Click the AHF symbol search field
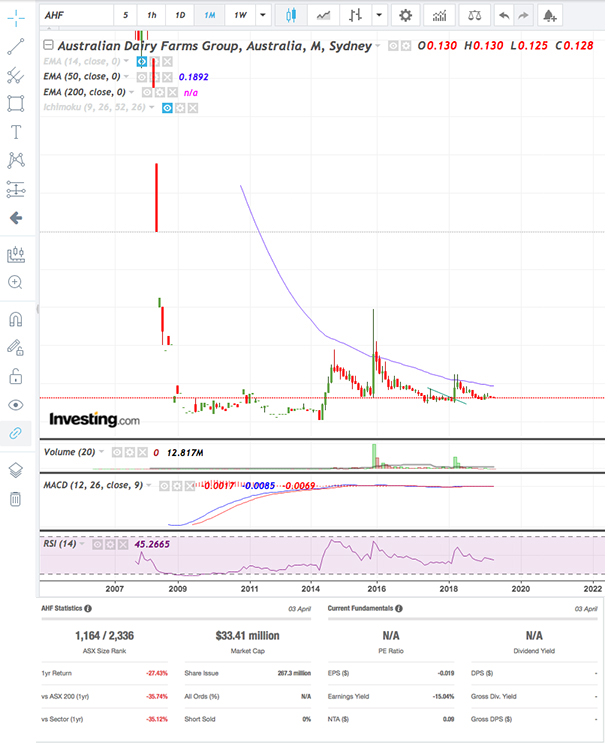609x748 pixels. tap(77, 15)
